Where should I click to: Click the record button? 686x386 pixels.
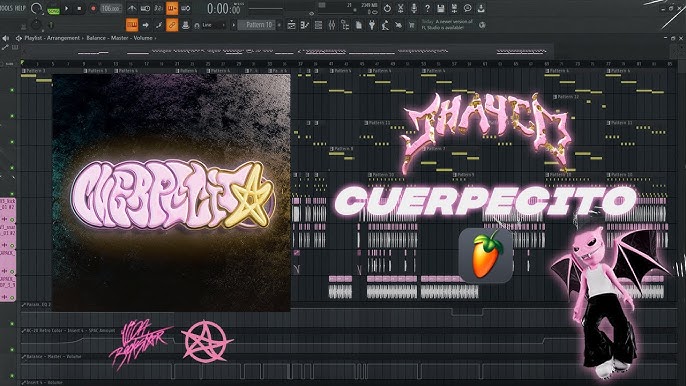point(93,8)
